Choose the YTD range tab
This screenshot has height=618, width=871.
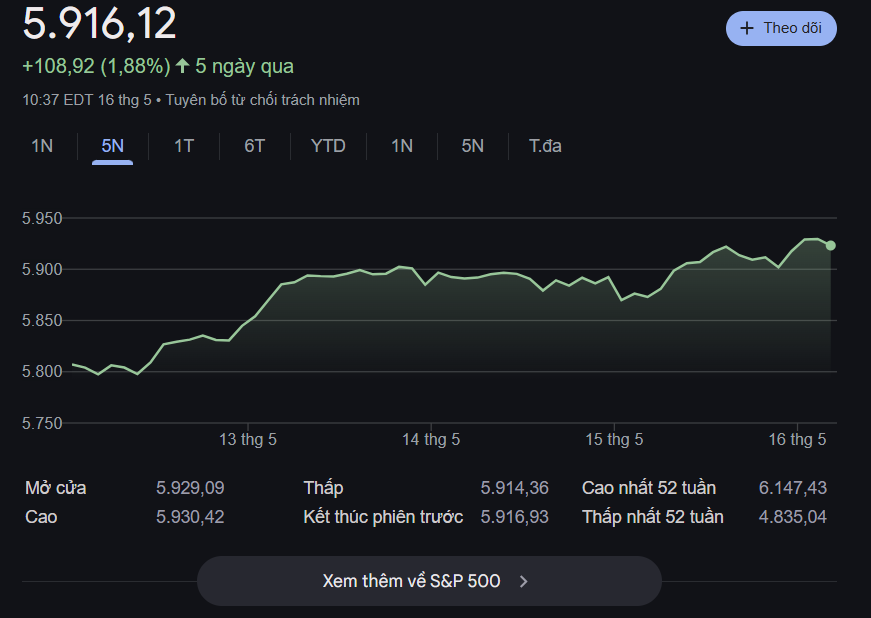click(328, 146)
